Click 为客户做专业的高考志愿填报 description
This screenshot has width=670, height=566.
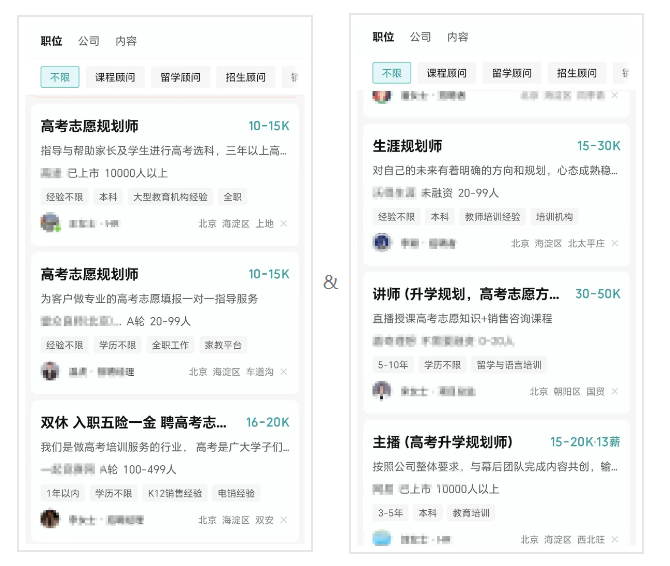click(x=150, y=299)
